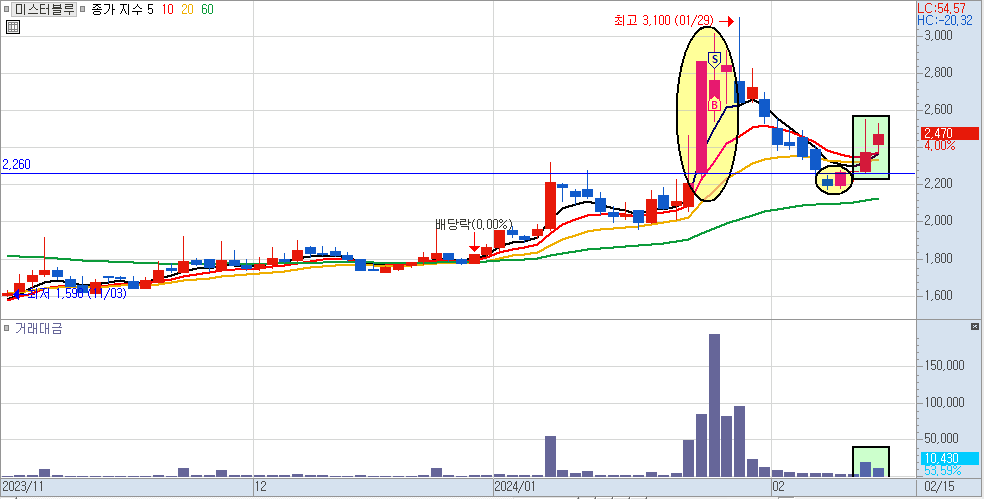Click the 최고 3,100 (01/29) high label
Screen dimensions: 984x499
click(x=665, y=21)
